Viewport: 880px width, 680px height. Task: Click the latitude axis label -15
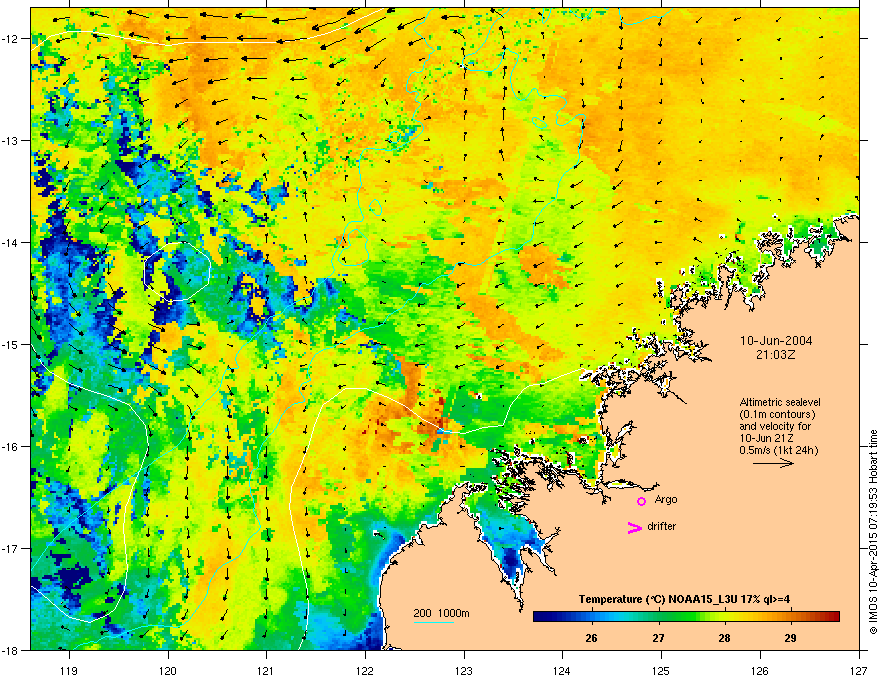[10, 344]
